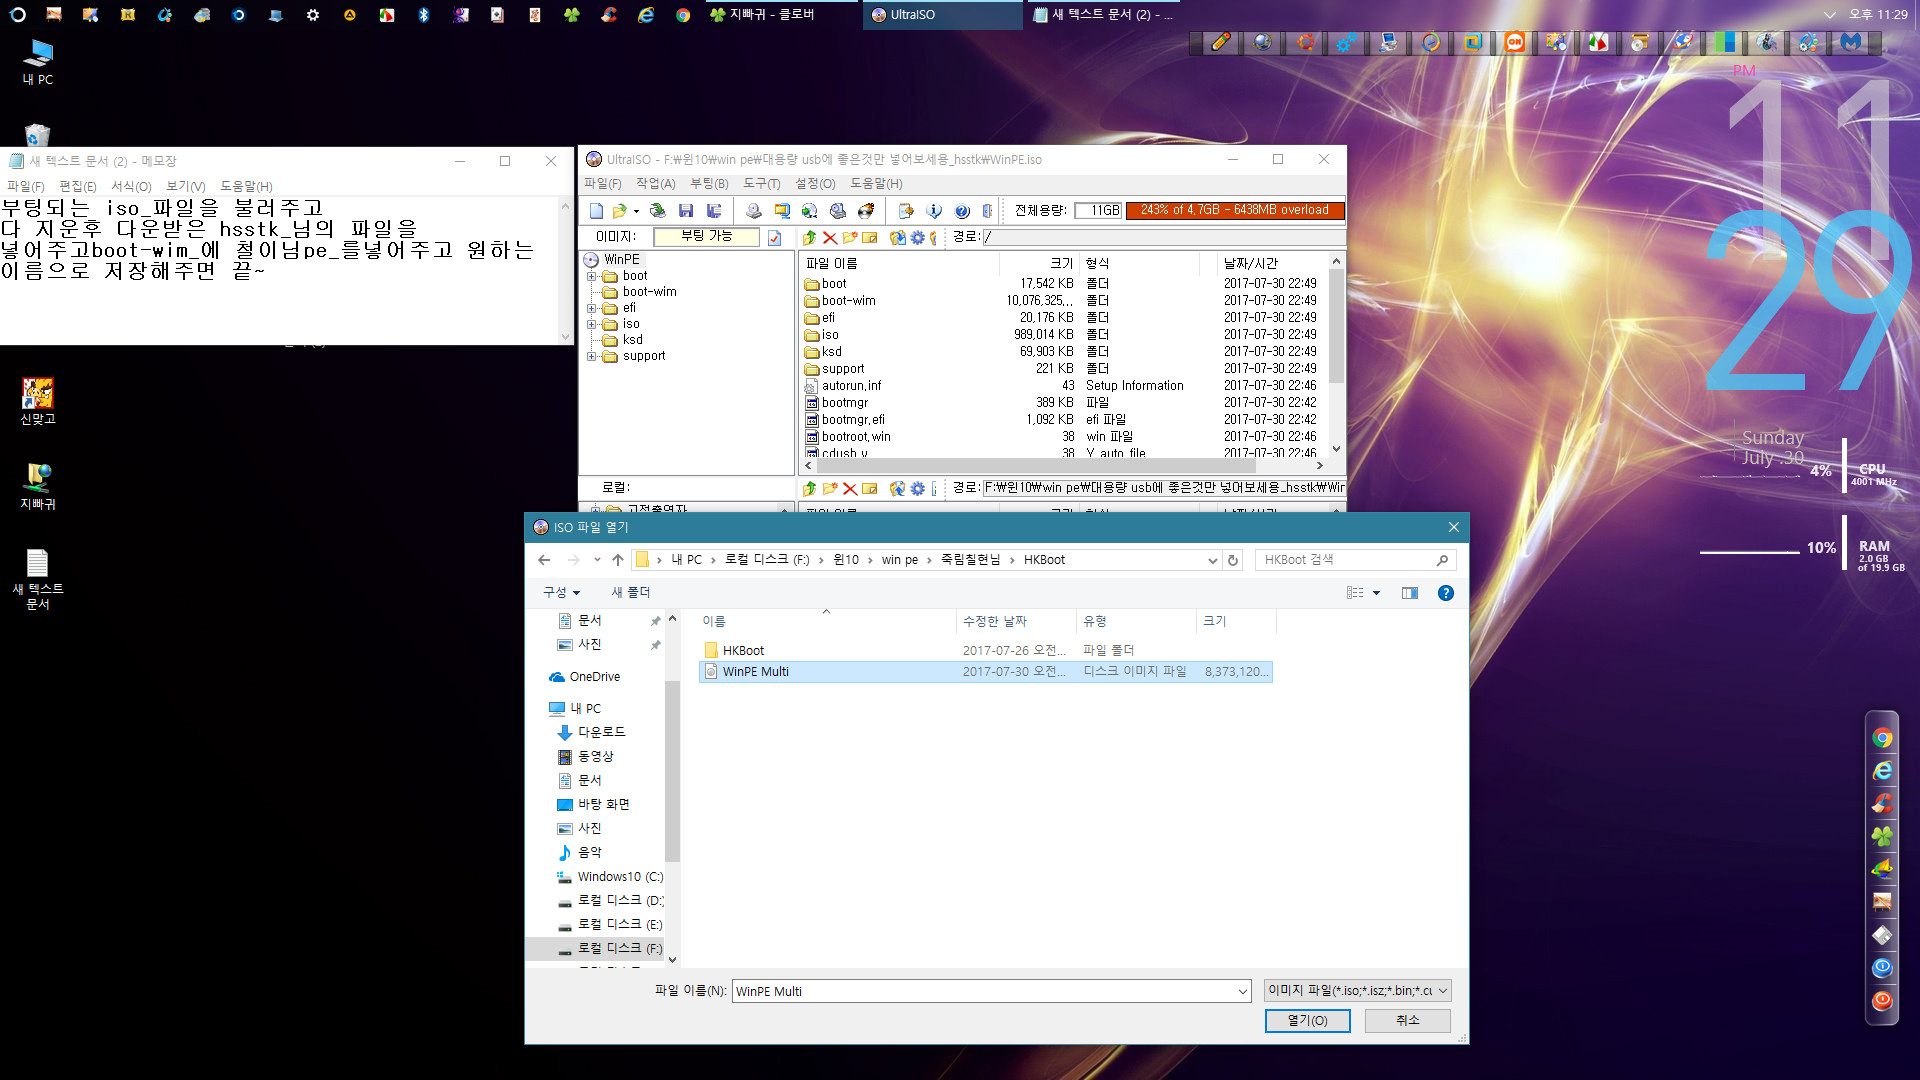Click the Bluetooth icon in top taskbar
The image size is (1920, 1080).
(x=424, y=15)
